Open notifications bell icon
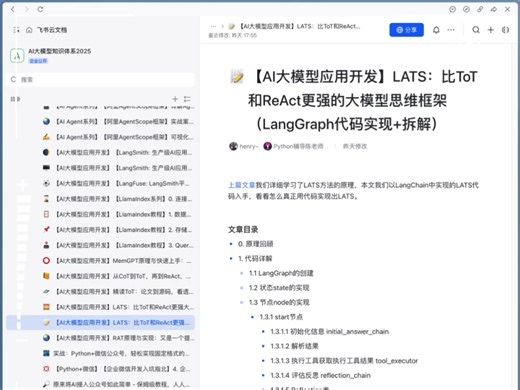Screen dimensions: 520x390 pyautogui.click(x=436, y=30)
